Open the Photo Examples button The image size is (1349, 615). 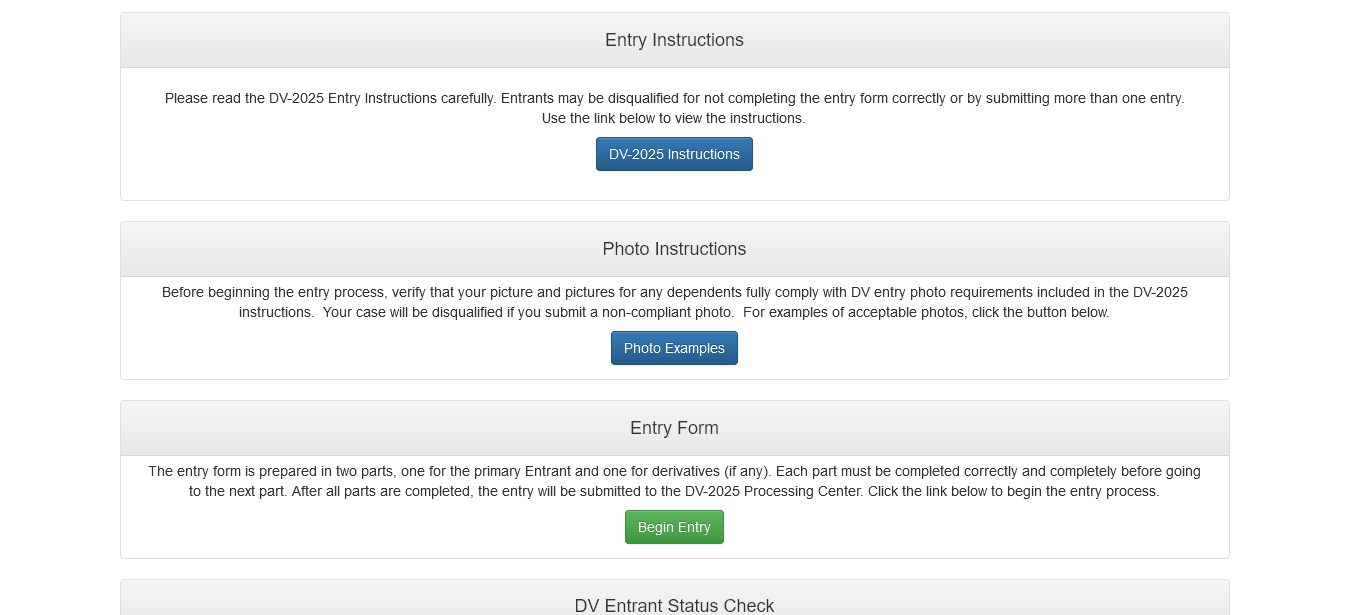(674, 348)
